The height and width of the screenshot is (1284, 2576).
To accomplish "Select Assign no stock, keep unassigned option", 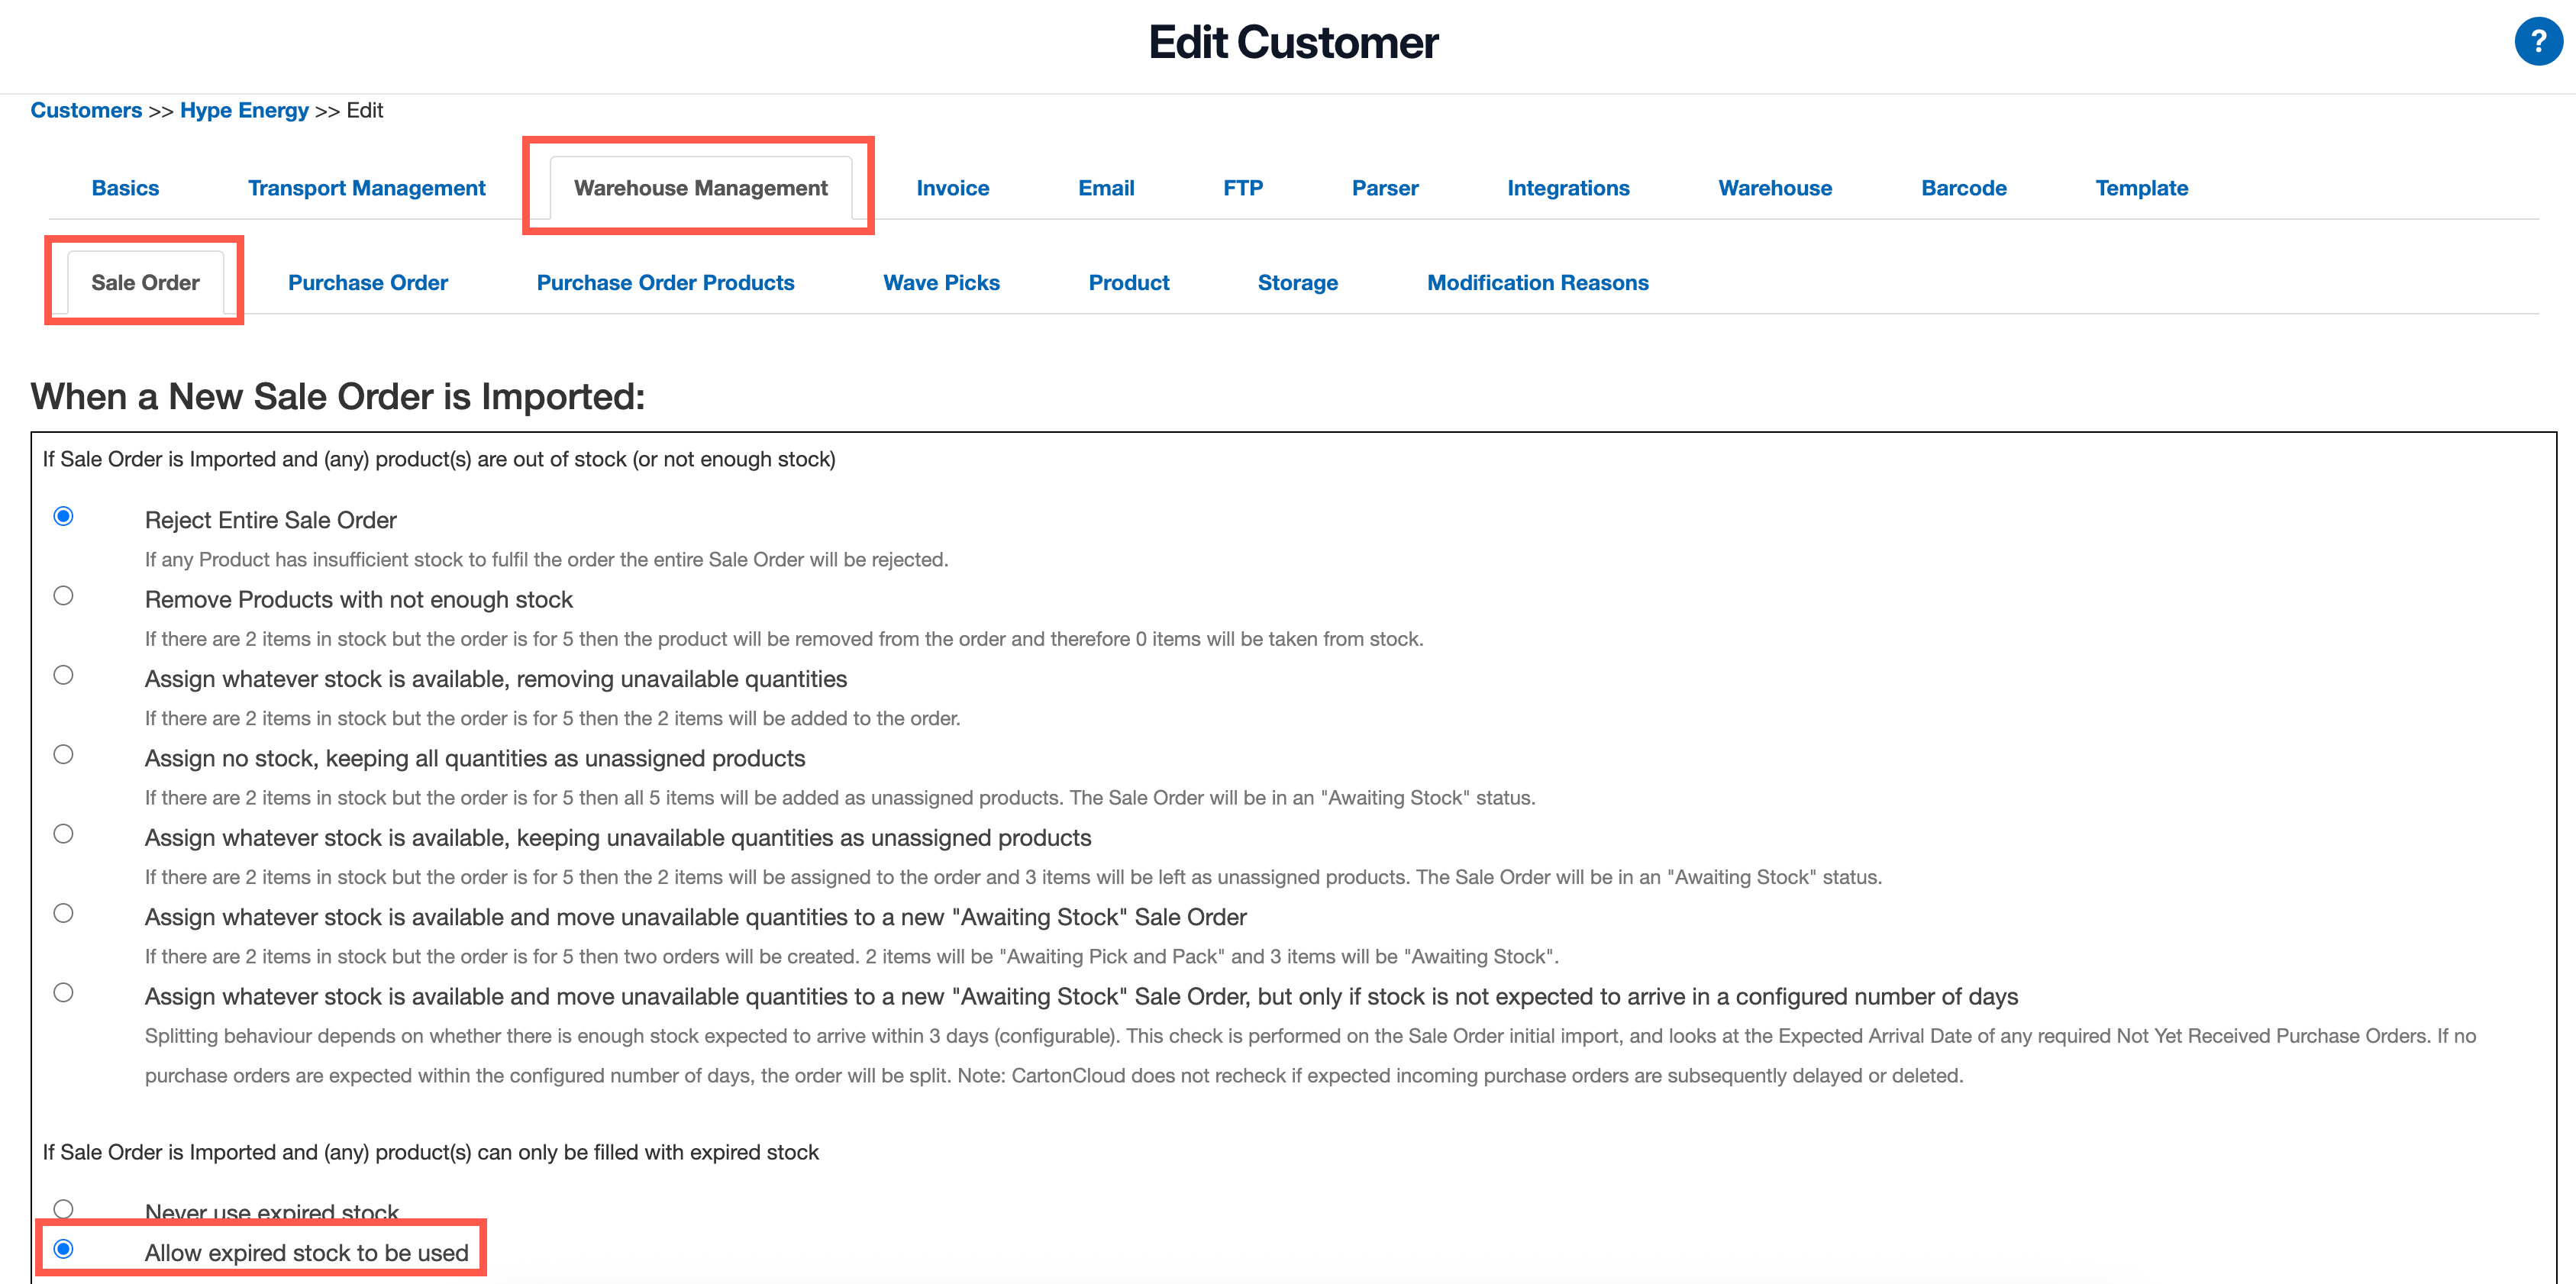I will coord(63,754).
